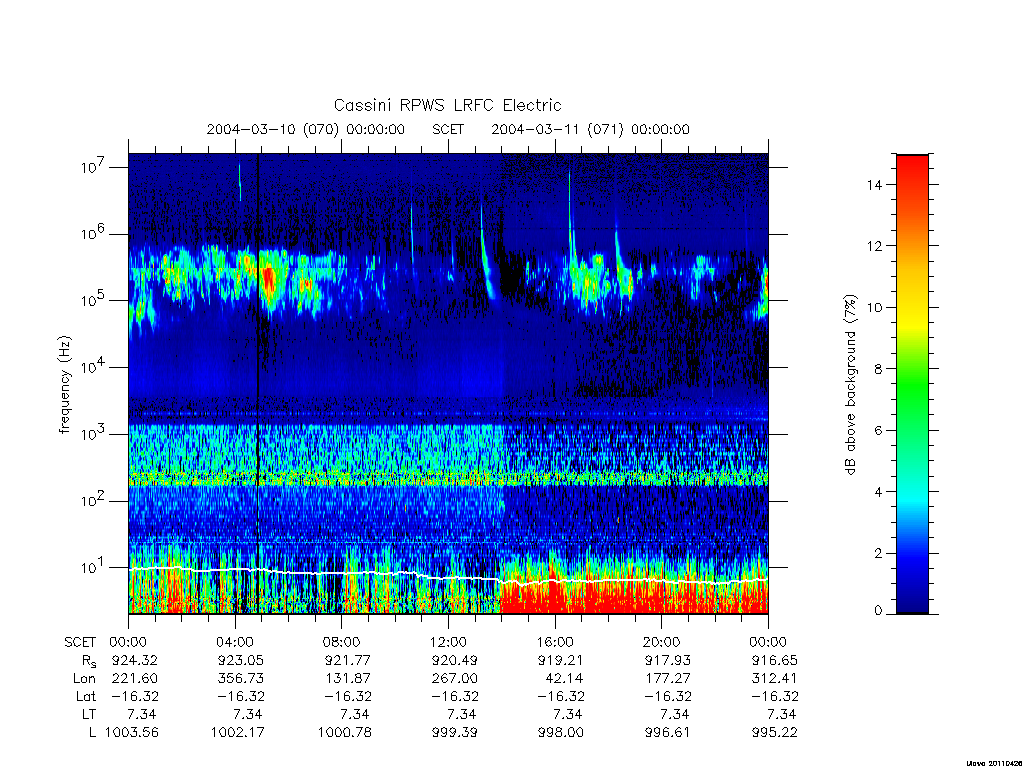Click the red intense emission spot near 05:00
Image resolution: width=1024 pixels, height=768 pixels.
[x=268, y=279]
